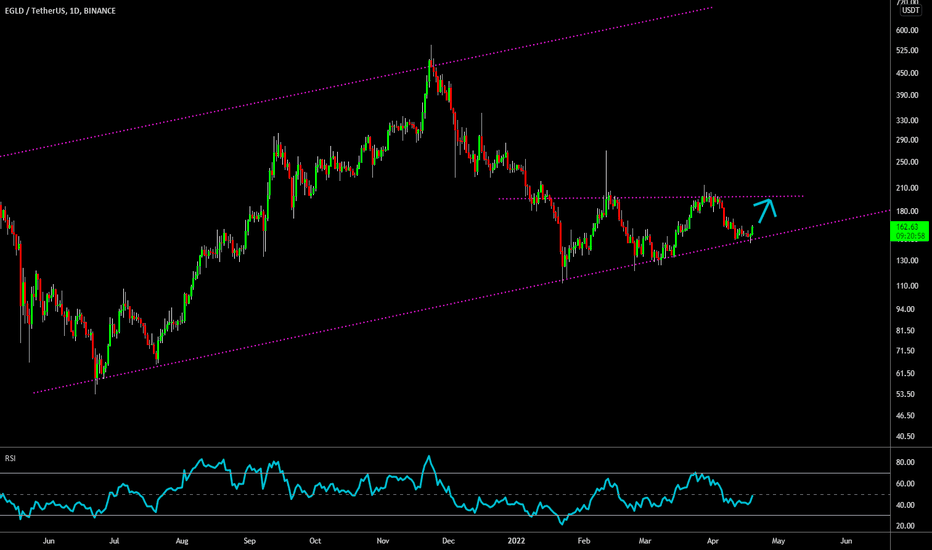
Task: Click the RSI 20.00 scale value
Action: click(905, 526)
